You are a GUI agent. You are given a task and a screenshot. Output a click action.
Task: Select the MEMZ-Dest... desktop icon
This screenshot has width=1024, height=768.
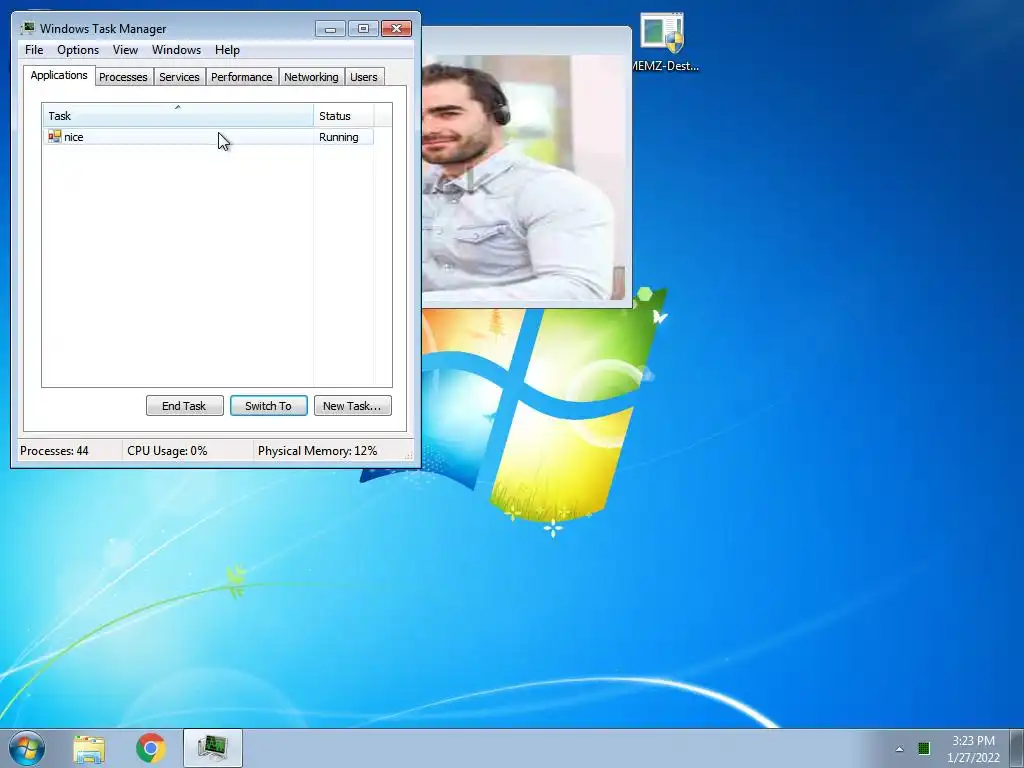[663, 42]
